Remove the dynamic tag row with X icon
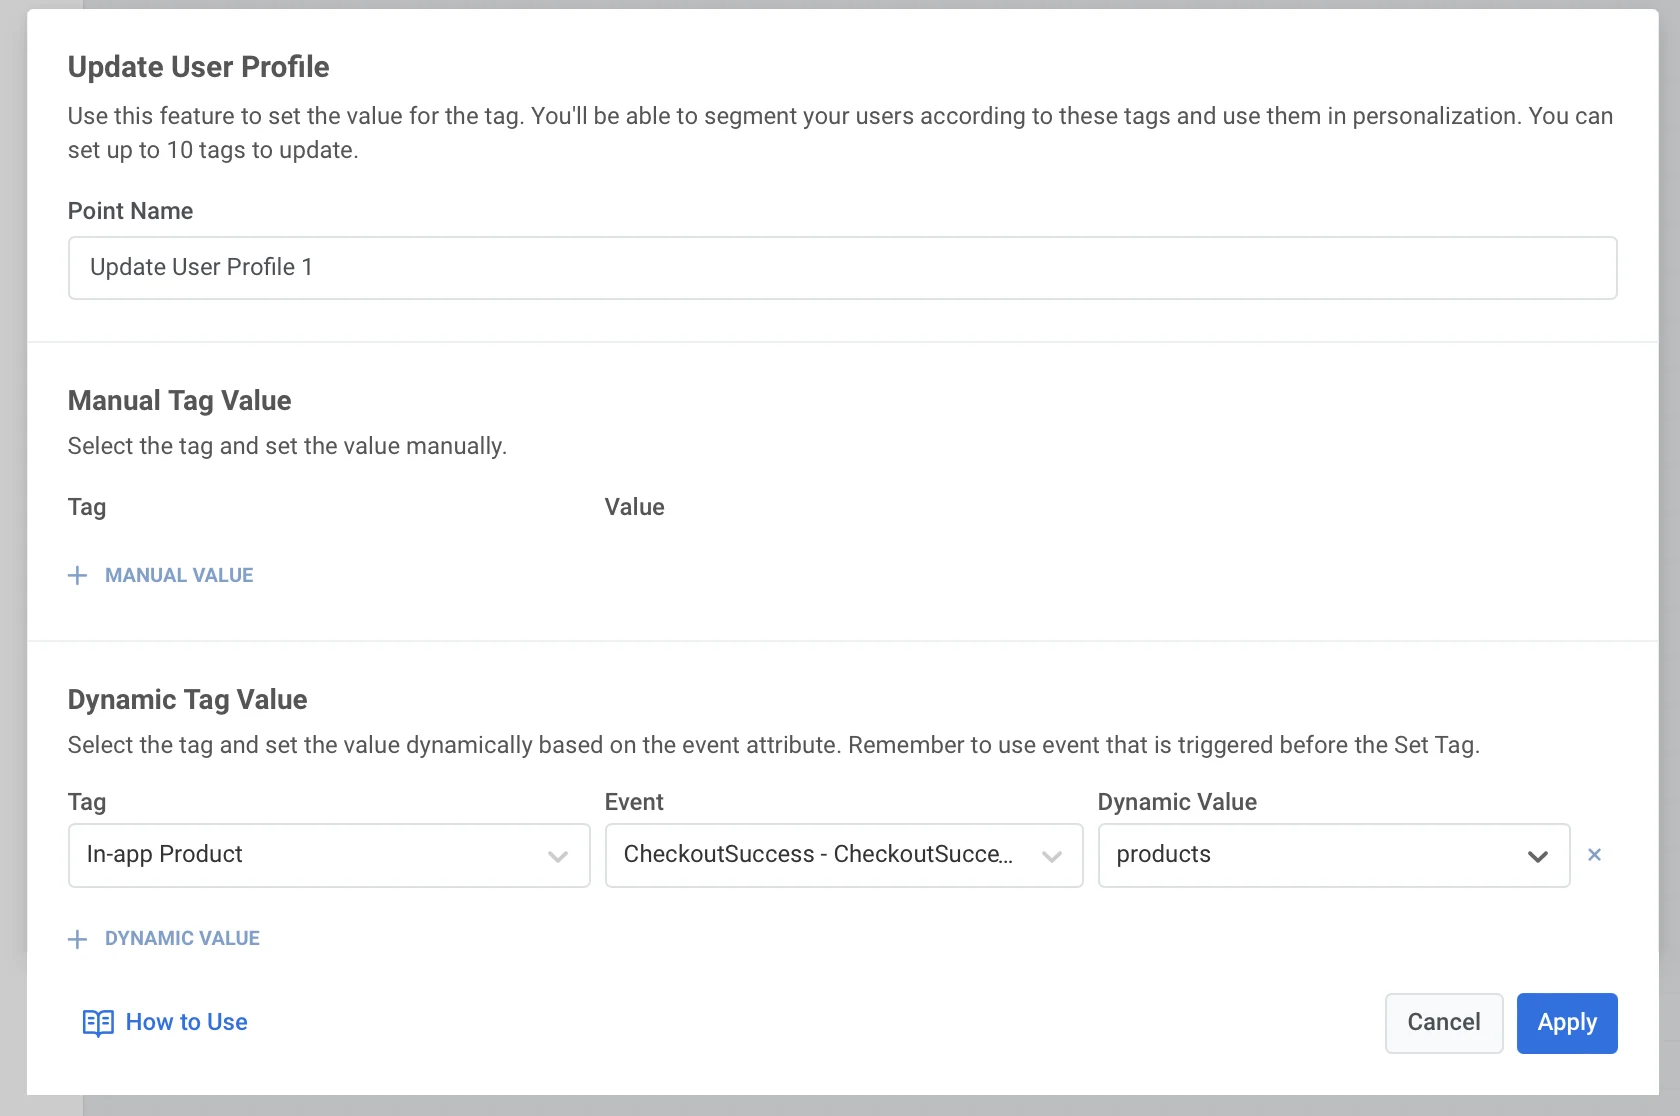The image size is (1680, 1116). (x=1594, y=855)
